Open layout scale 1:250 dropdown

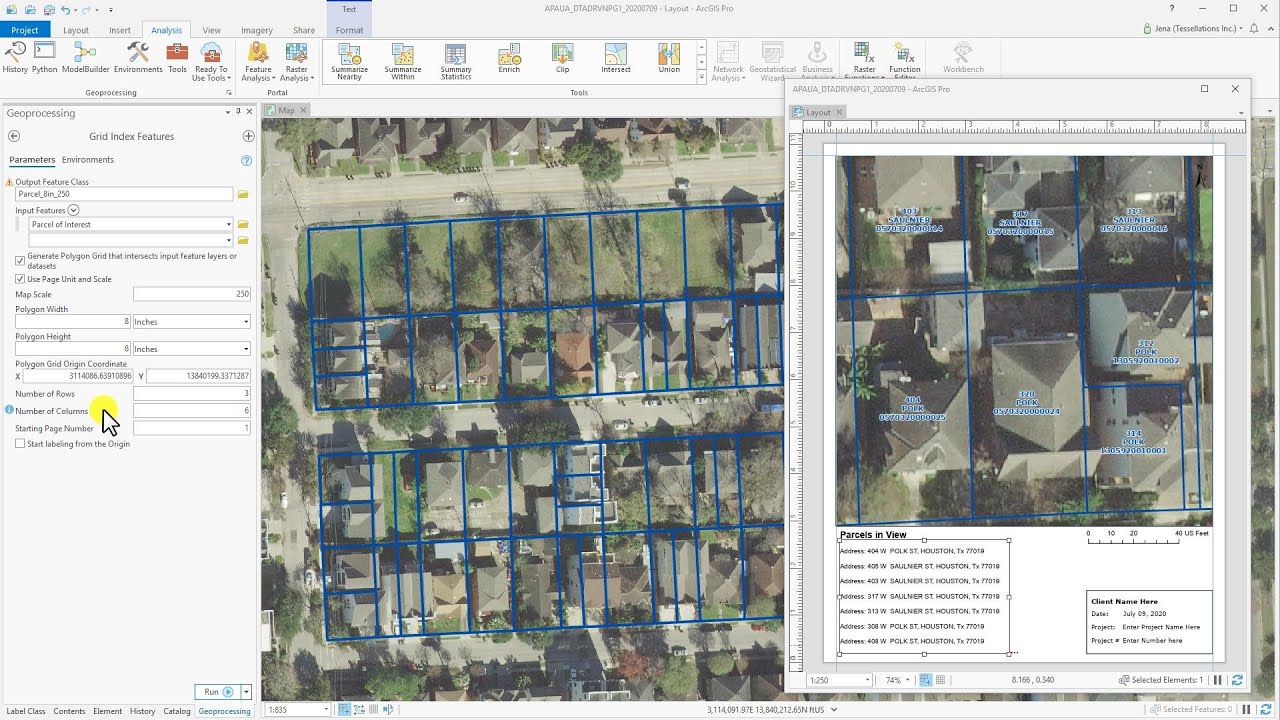tap(867, 680)
